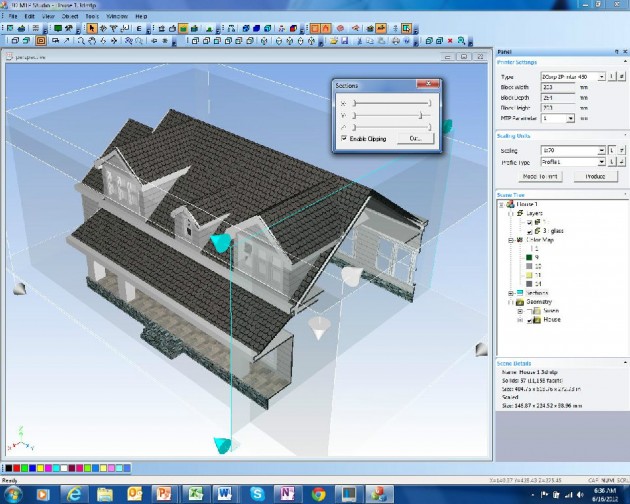Toggle the glass layer checkbox in Scene Tree

(x=529, y=231)
